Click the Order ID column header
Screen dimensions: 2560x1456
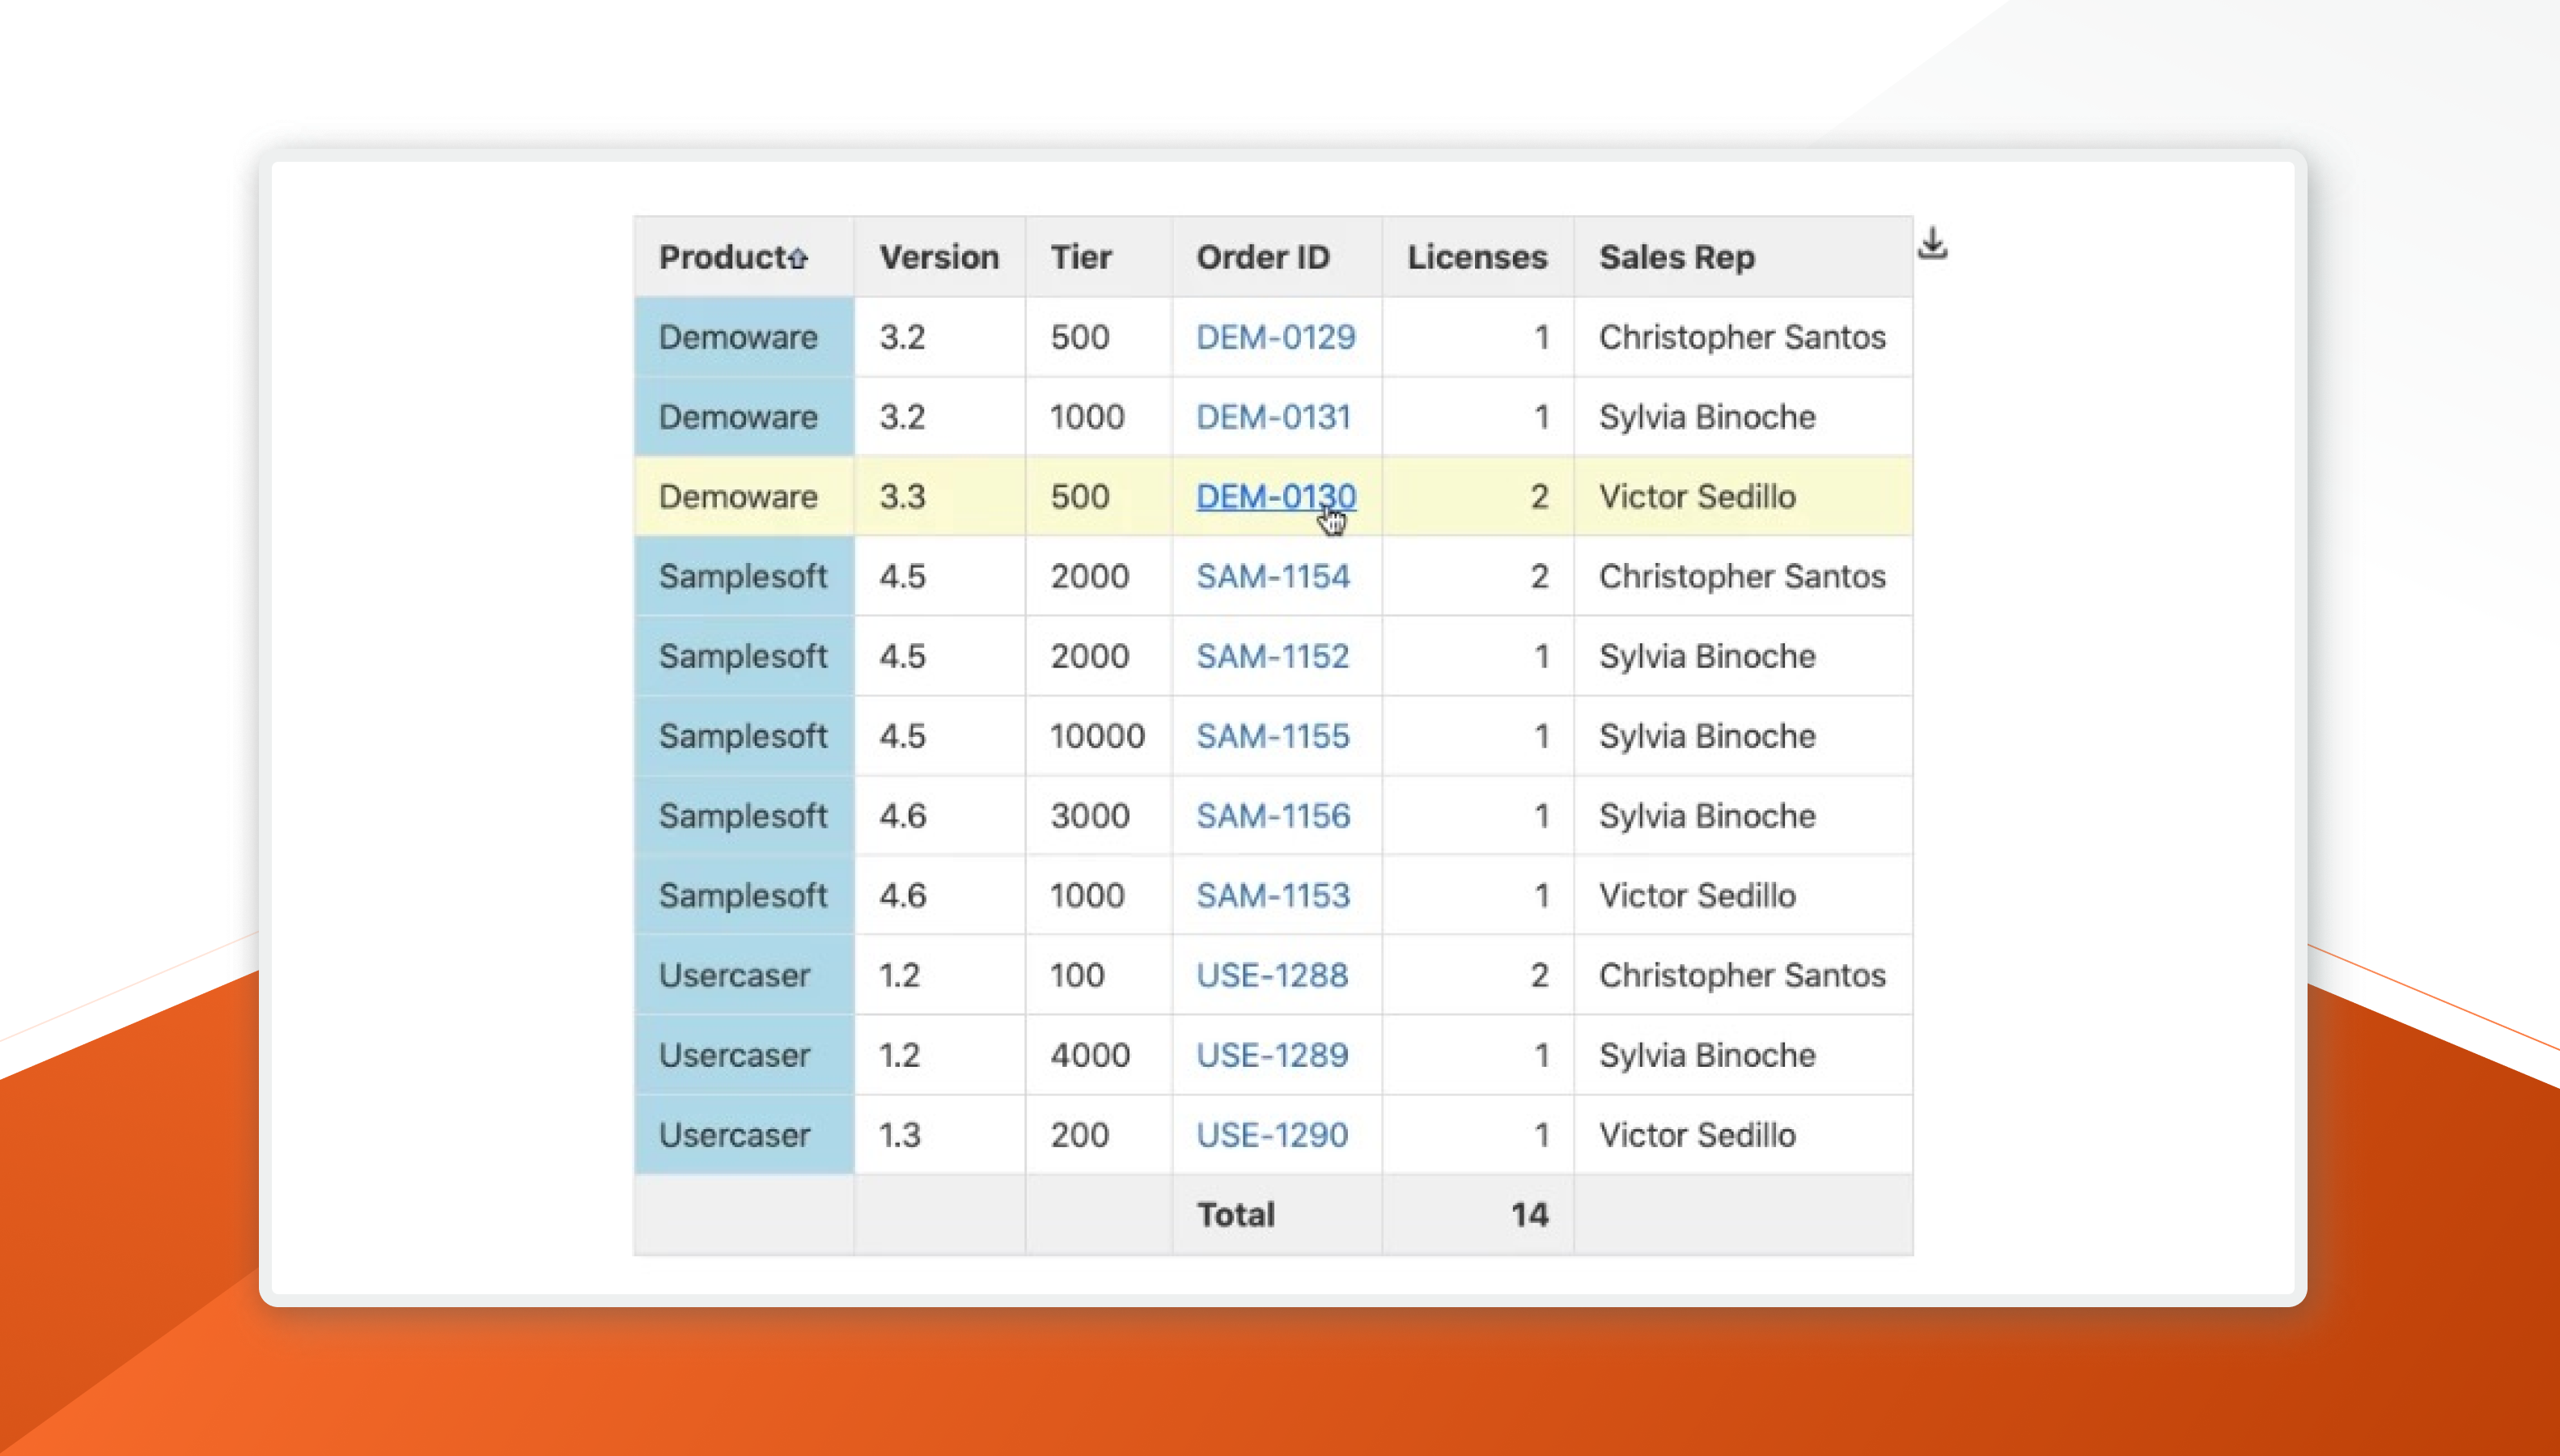click(1262, 257)
